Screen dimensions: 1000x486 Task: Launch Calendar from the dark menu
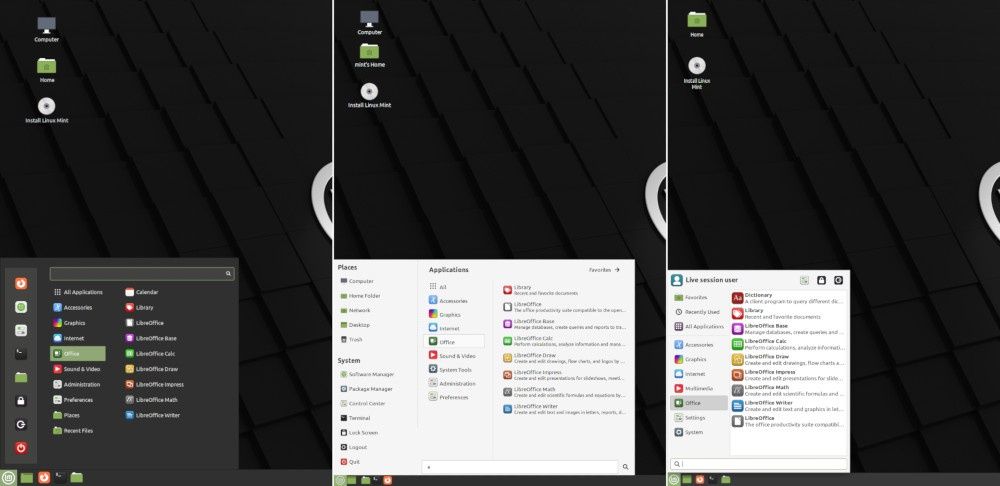[x=142, y=292]
